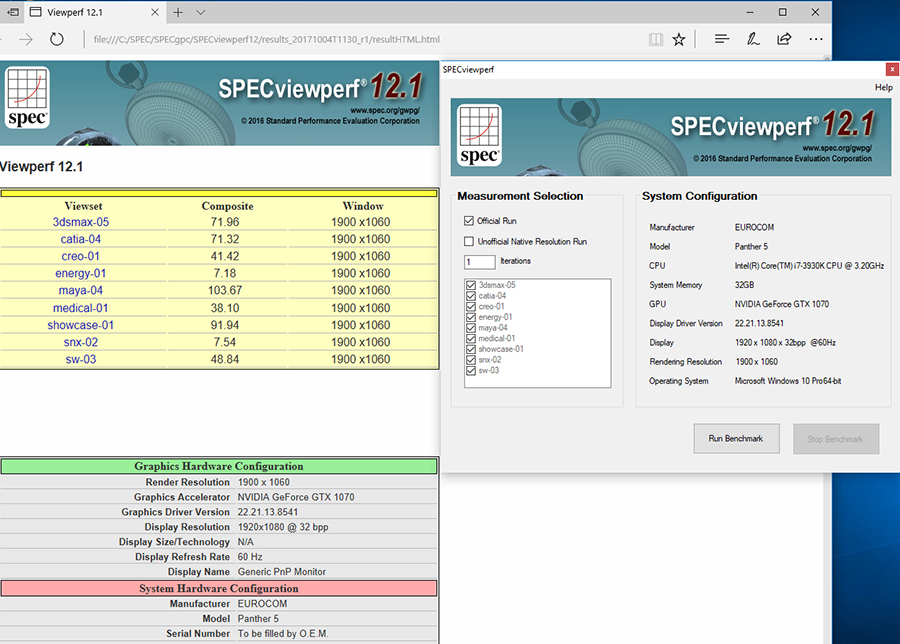
Task: Open the browser More options ellipsis
Action: (x=816, y=39)
